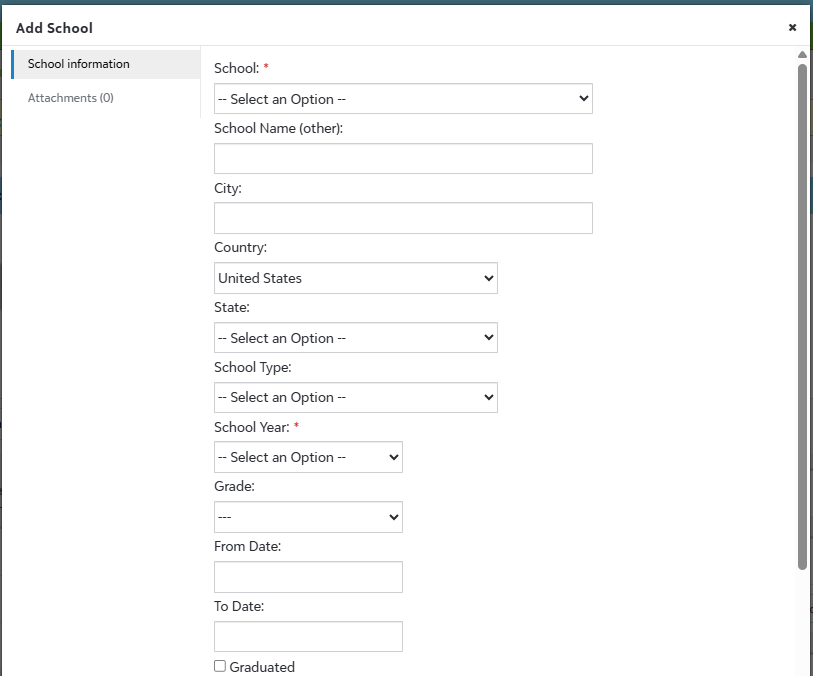Open the Attachments (0) tab

[71, 98]
